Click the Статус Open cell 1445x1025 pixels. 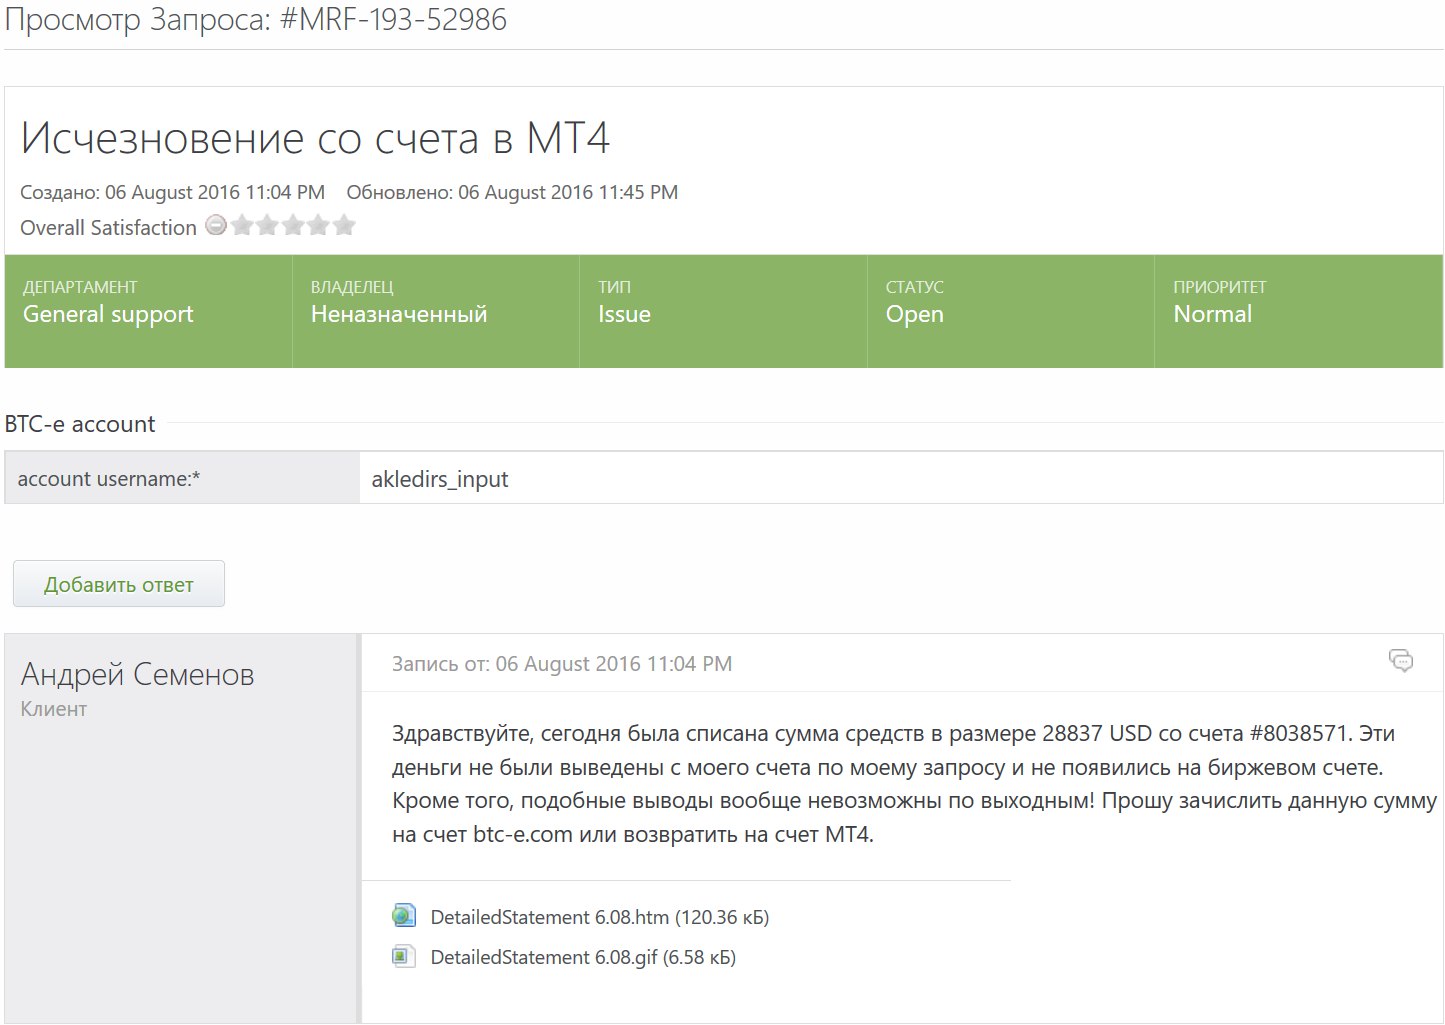coord(1010,311)
